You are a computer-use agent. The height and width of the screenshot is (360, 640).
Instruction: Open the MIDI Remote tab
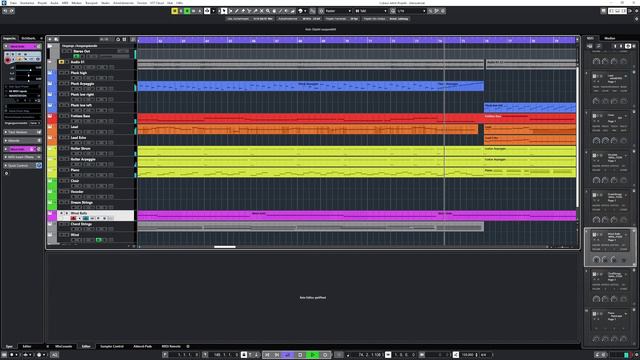[x=171, y=347]
